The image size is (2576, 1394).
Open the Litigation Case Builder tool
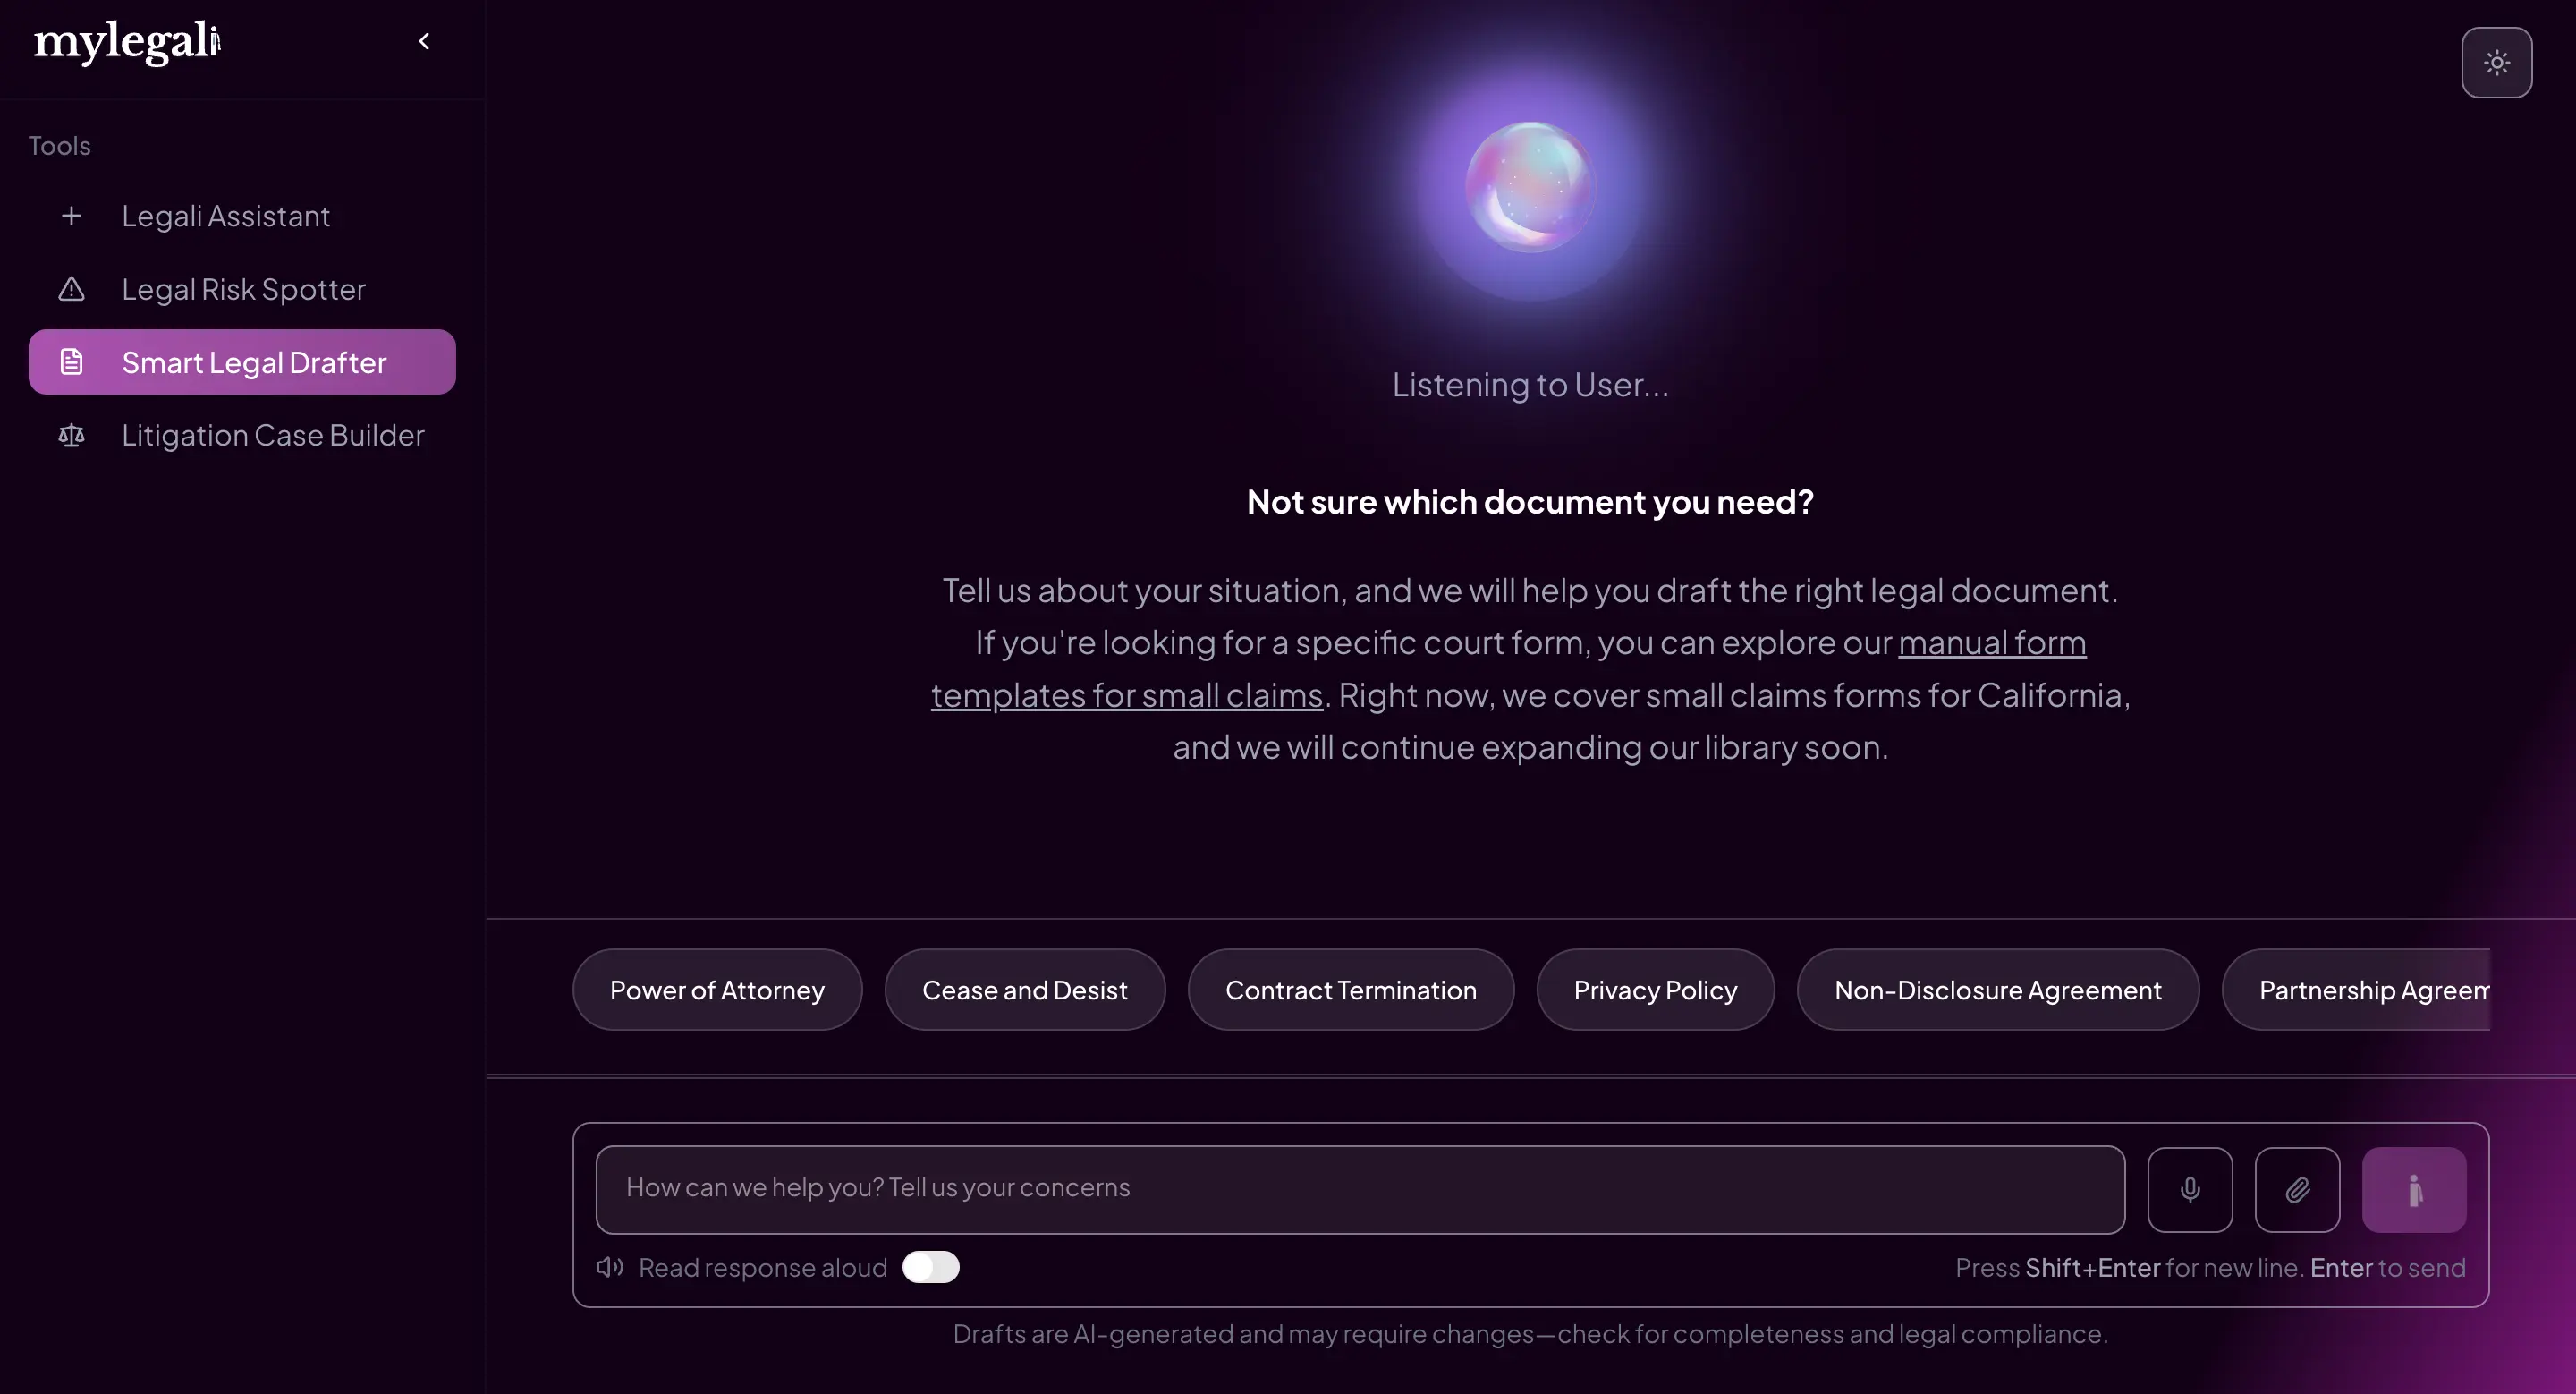click(x=272, y=435)
